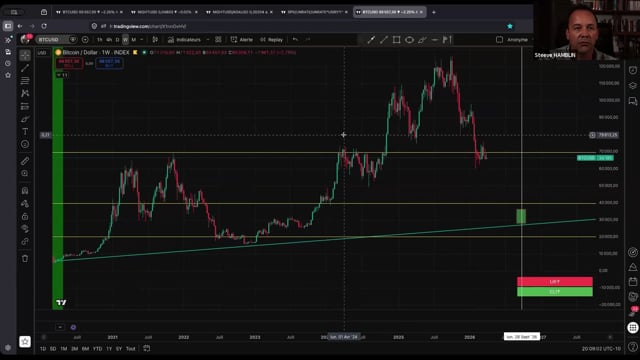Open the candlestick chart type selector
The width and height of the screenshot is (640, 360).
coord(155,40)
